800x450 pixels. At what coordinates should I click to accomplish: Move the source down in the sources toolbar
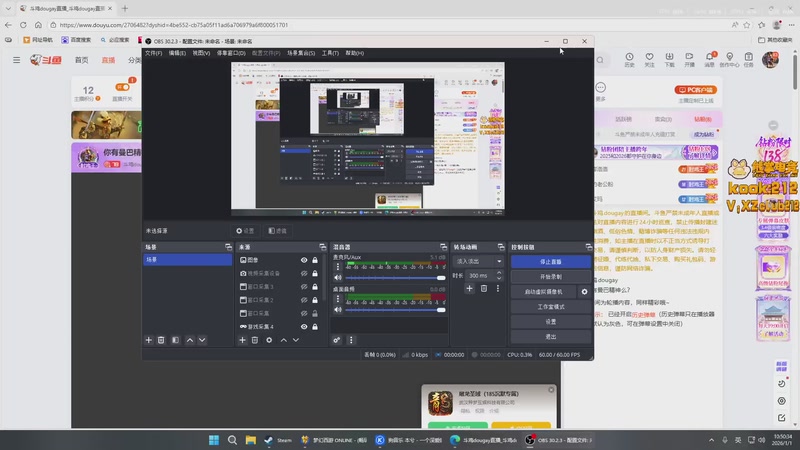[x=296, y=340]
